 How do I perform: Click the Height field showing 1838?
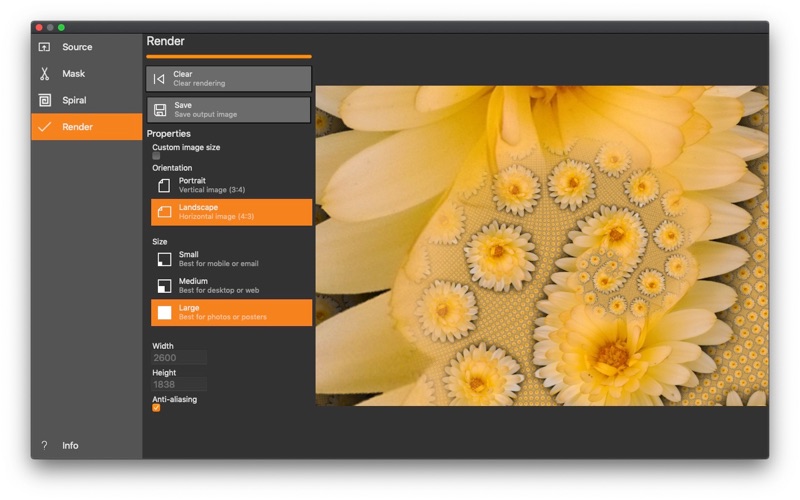[179, 384]
